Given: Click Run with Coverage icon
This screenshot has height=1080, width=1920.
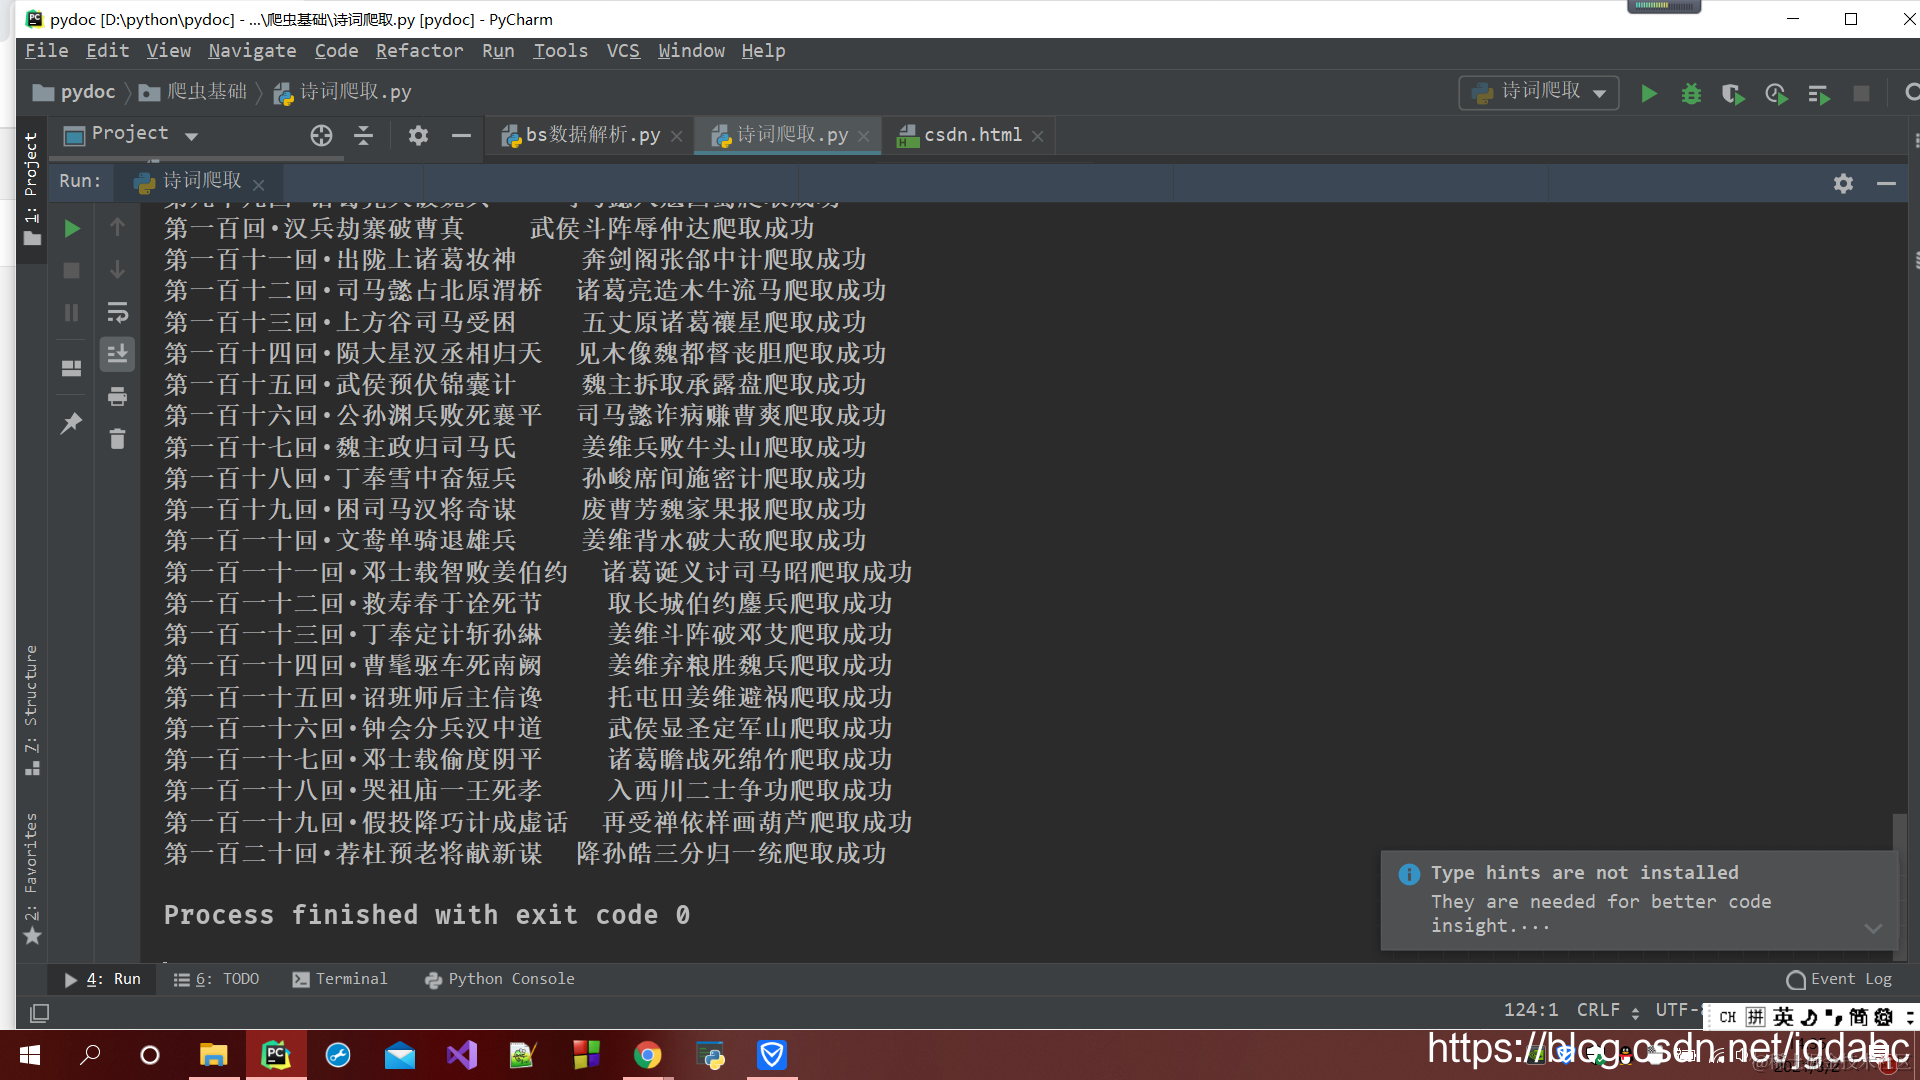Looking at the screenshot, I should pyautogui.click(x=1733, y=93).
